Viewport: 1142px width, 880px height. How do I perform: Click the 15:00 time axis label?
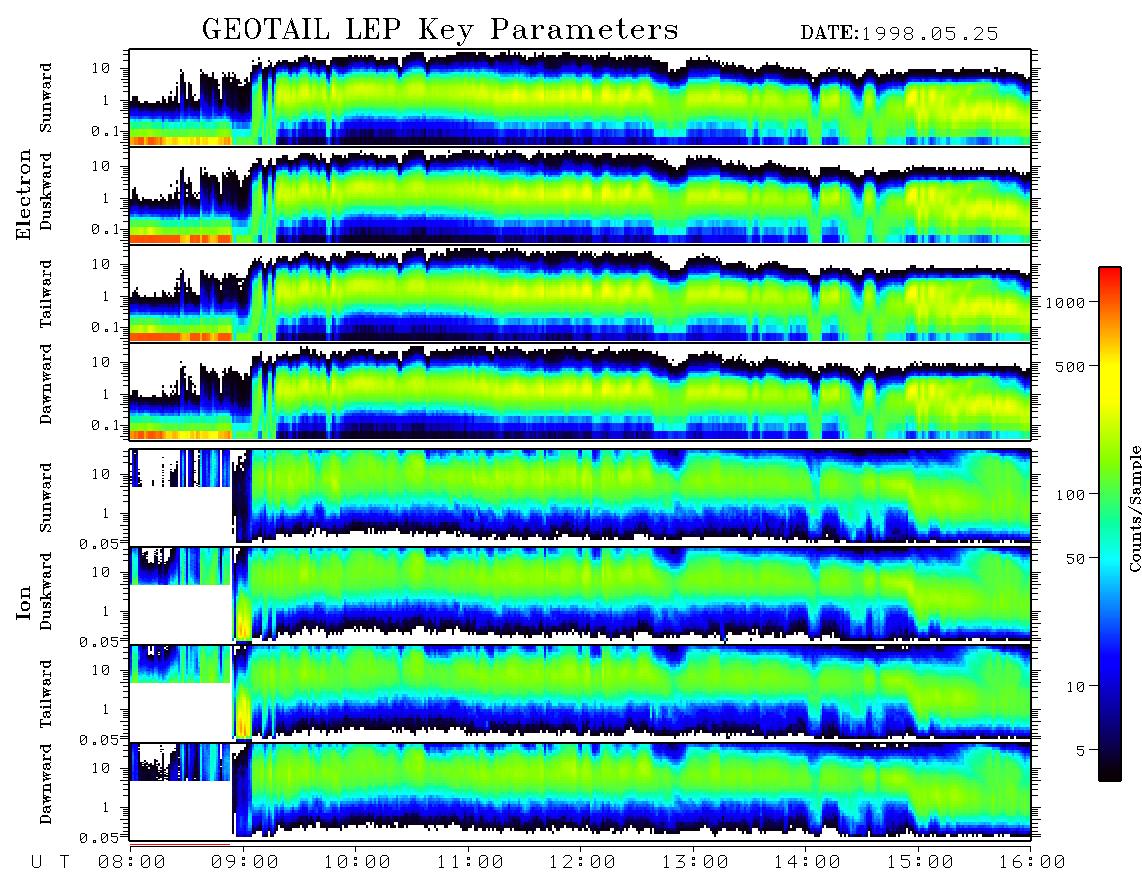point(920,862)
